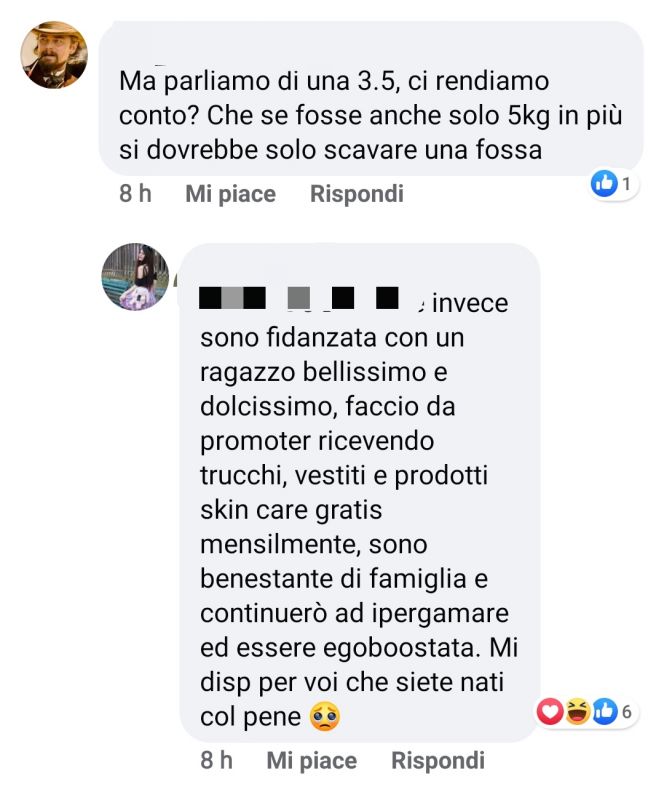
Task: Click the thumbs-up reaction on second comment
Action: [x=605, y=711]
